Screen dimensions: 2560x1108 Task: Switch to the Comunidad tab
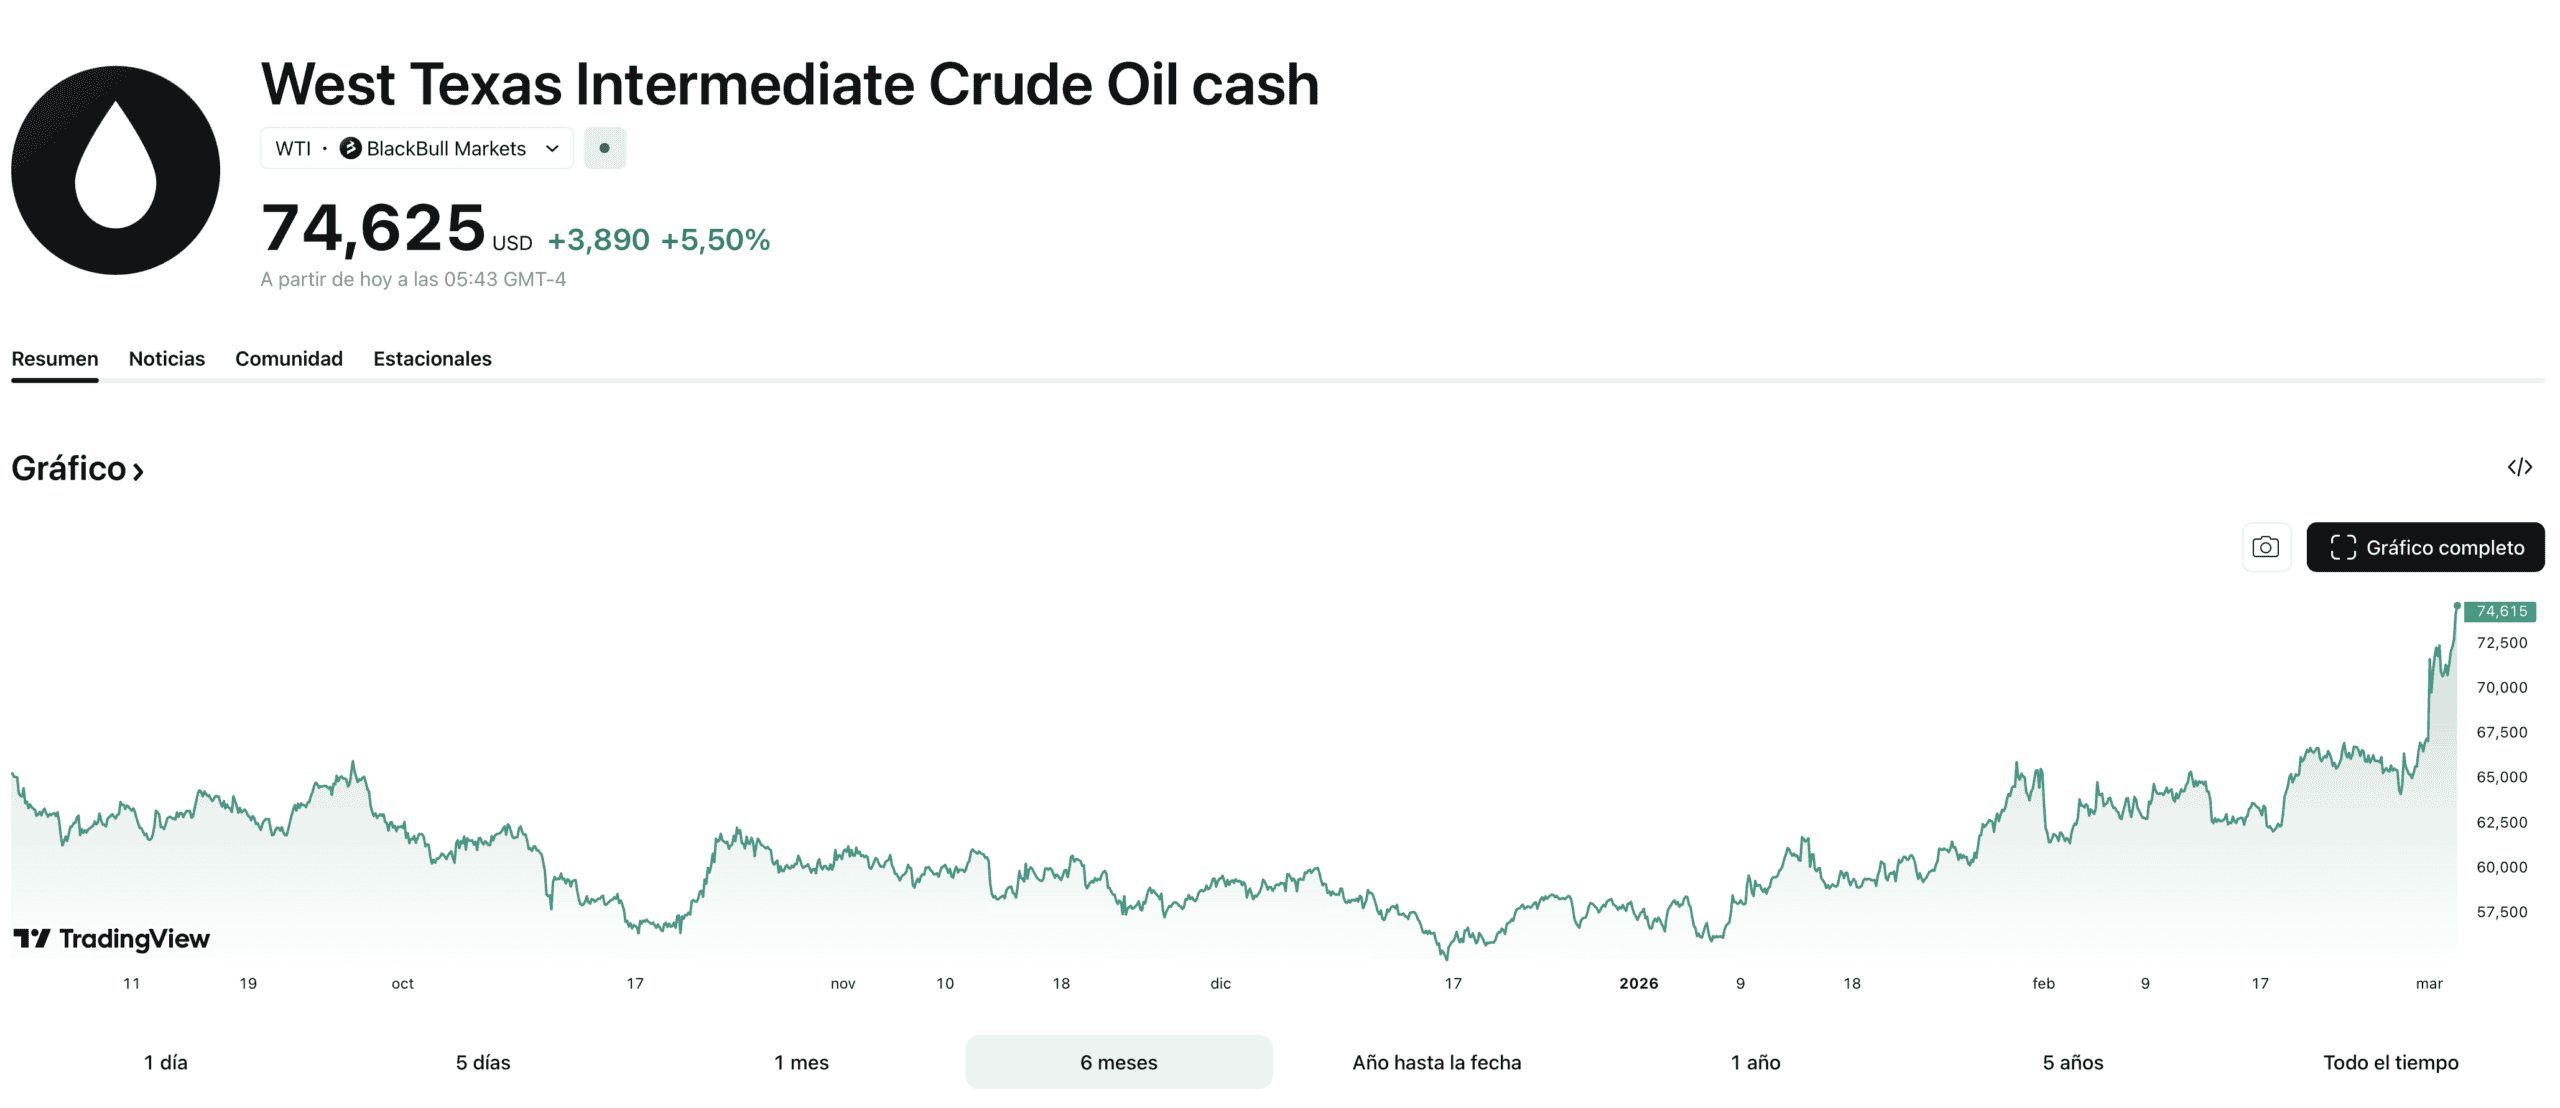coord(288,358)
